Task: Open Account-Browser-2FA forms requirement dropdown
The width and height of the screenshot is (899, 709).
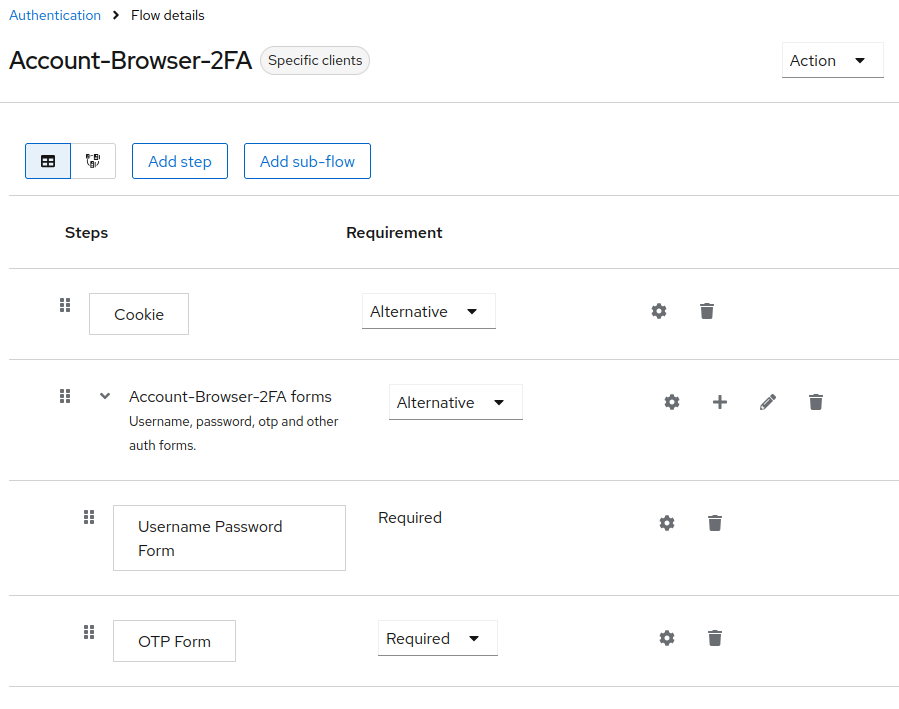Action: 456,402
